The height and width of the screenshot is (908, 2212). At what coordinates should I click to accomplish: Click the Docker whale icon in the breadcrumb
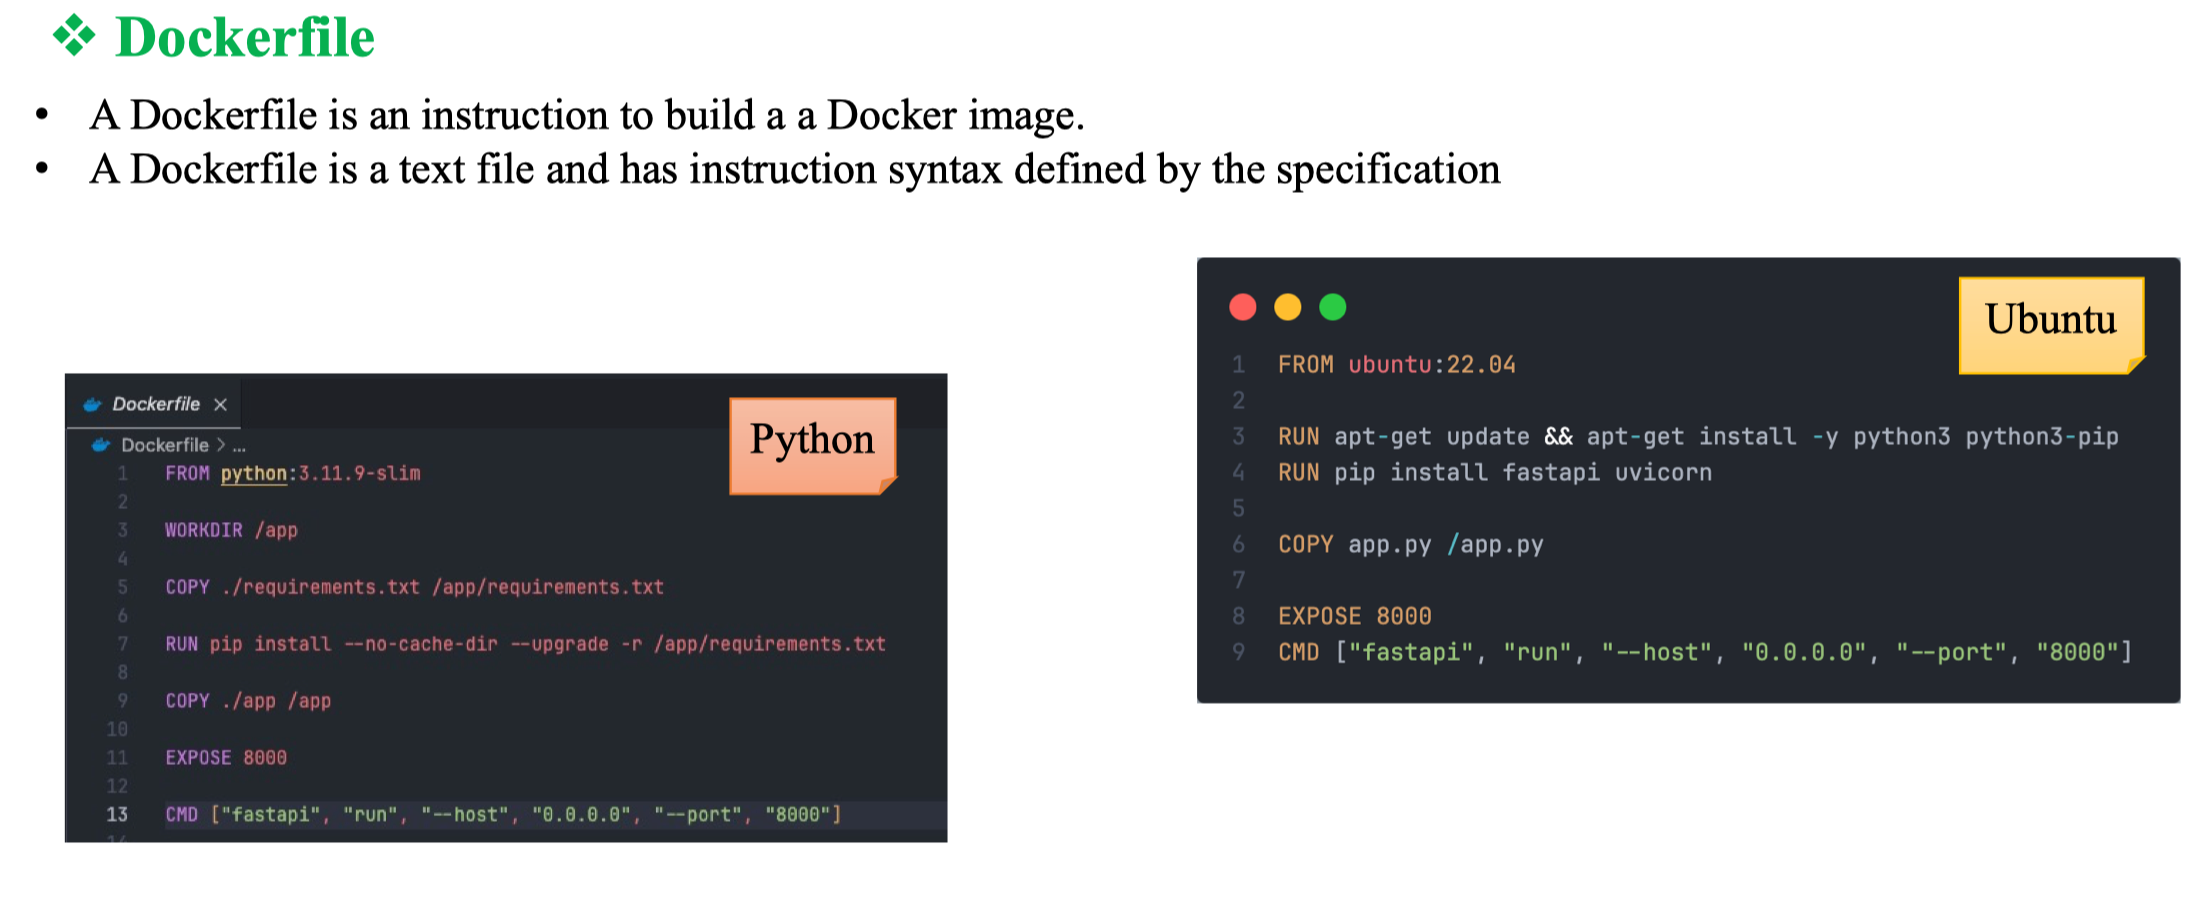(x=101, y=445)
